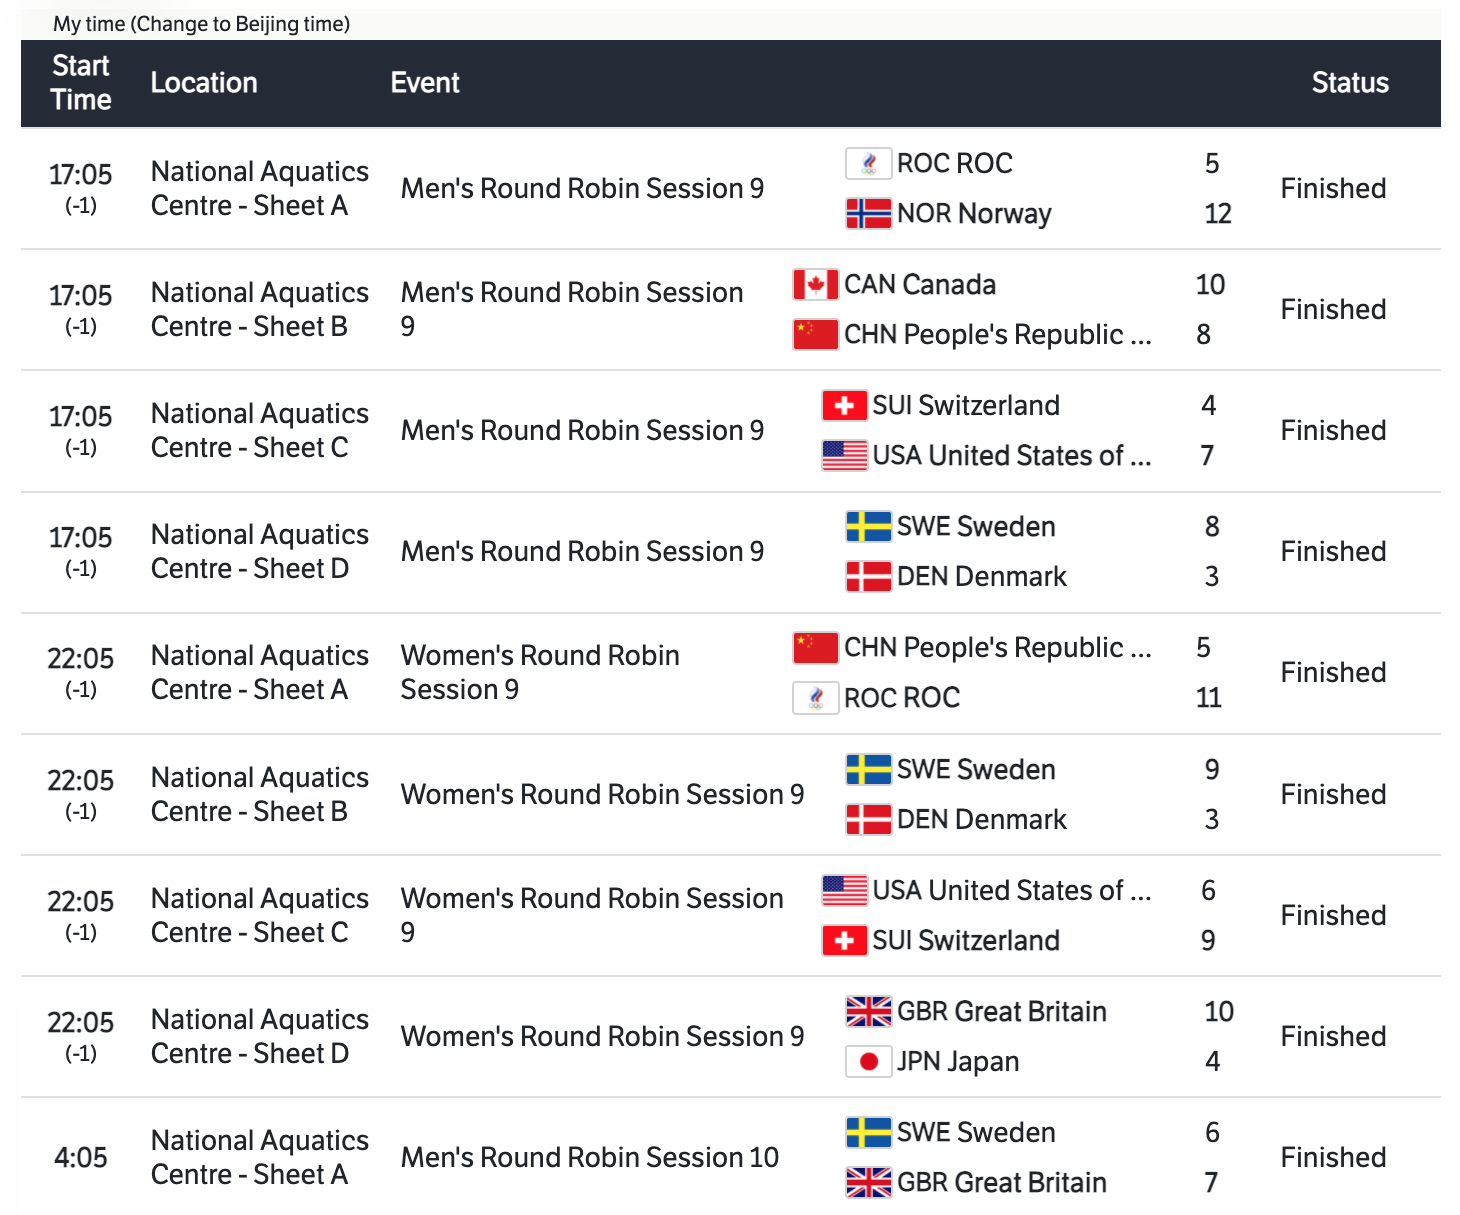
Task: Click Denmark flag in Men's Sheet D match
Action: click(868, 576)
